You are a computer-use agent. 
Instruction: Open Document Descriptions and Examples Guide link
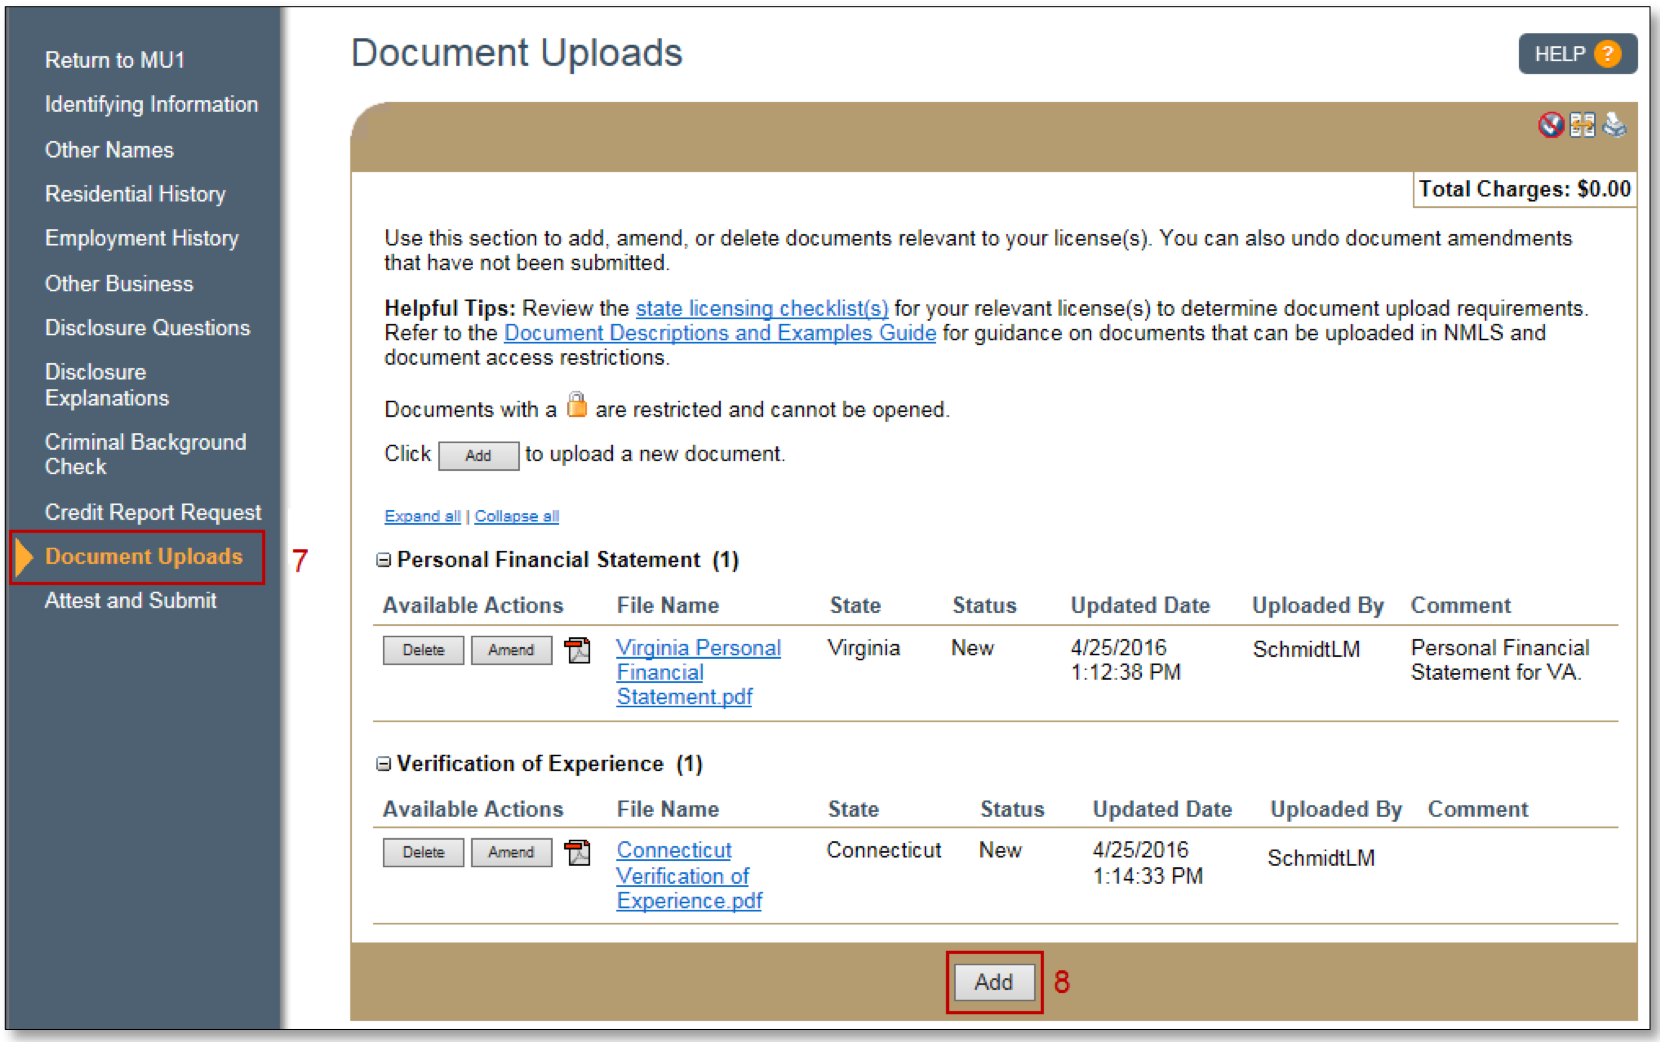click(720, 333)
